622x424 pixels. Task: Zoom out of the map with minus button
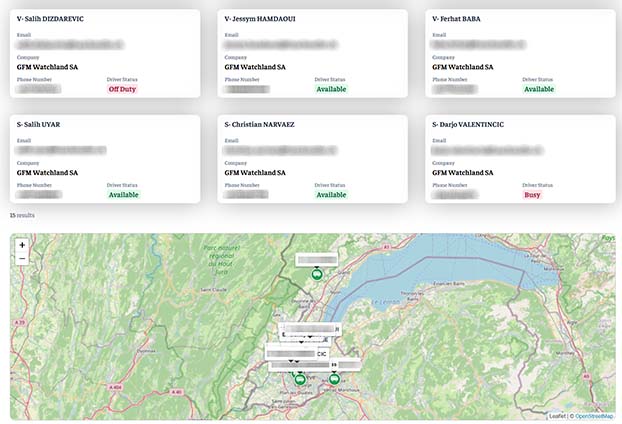(22, 259)
